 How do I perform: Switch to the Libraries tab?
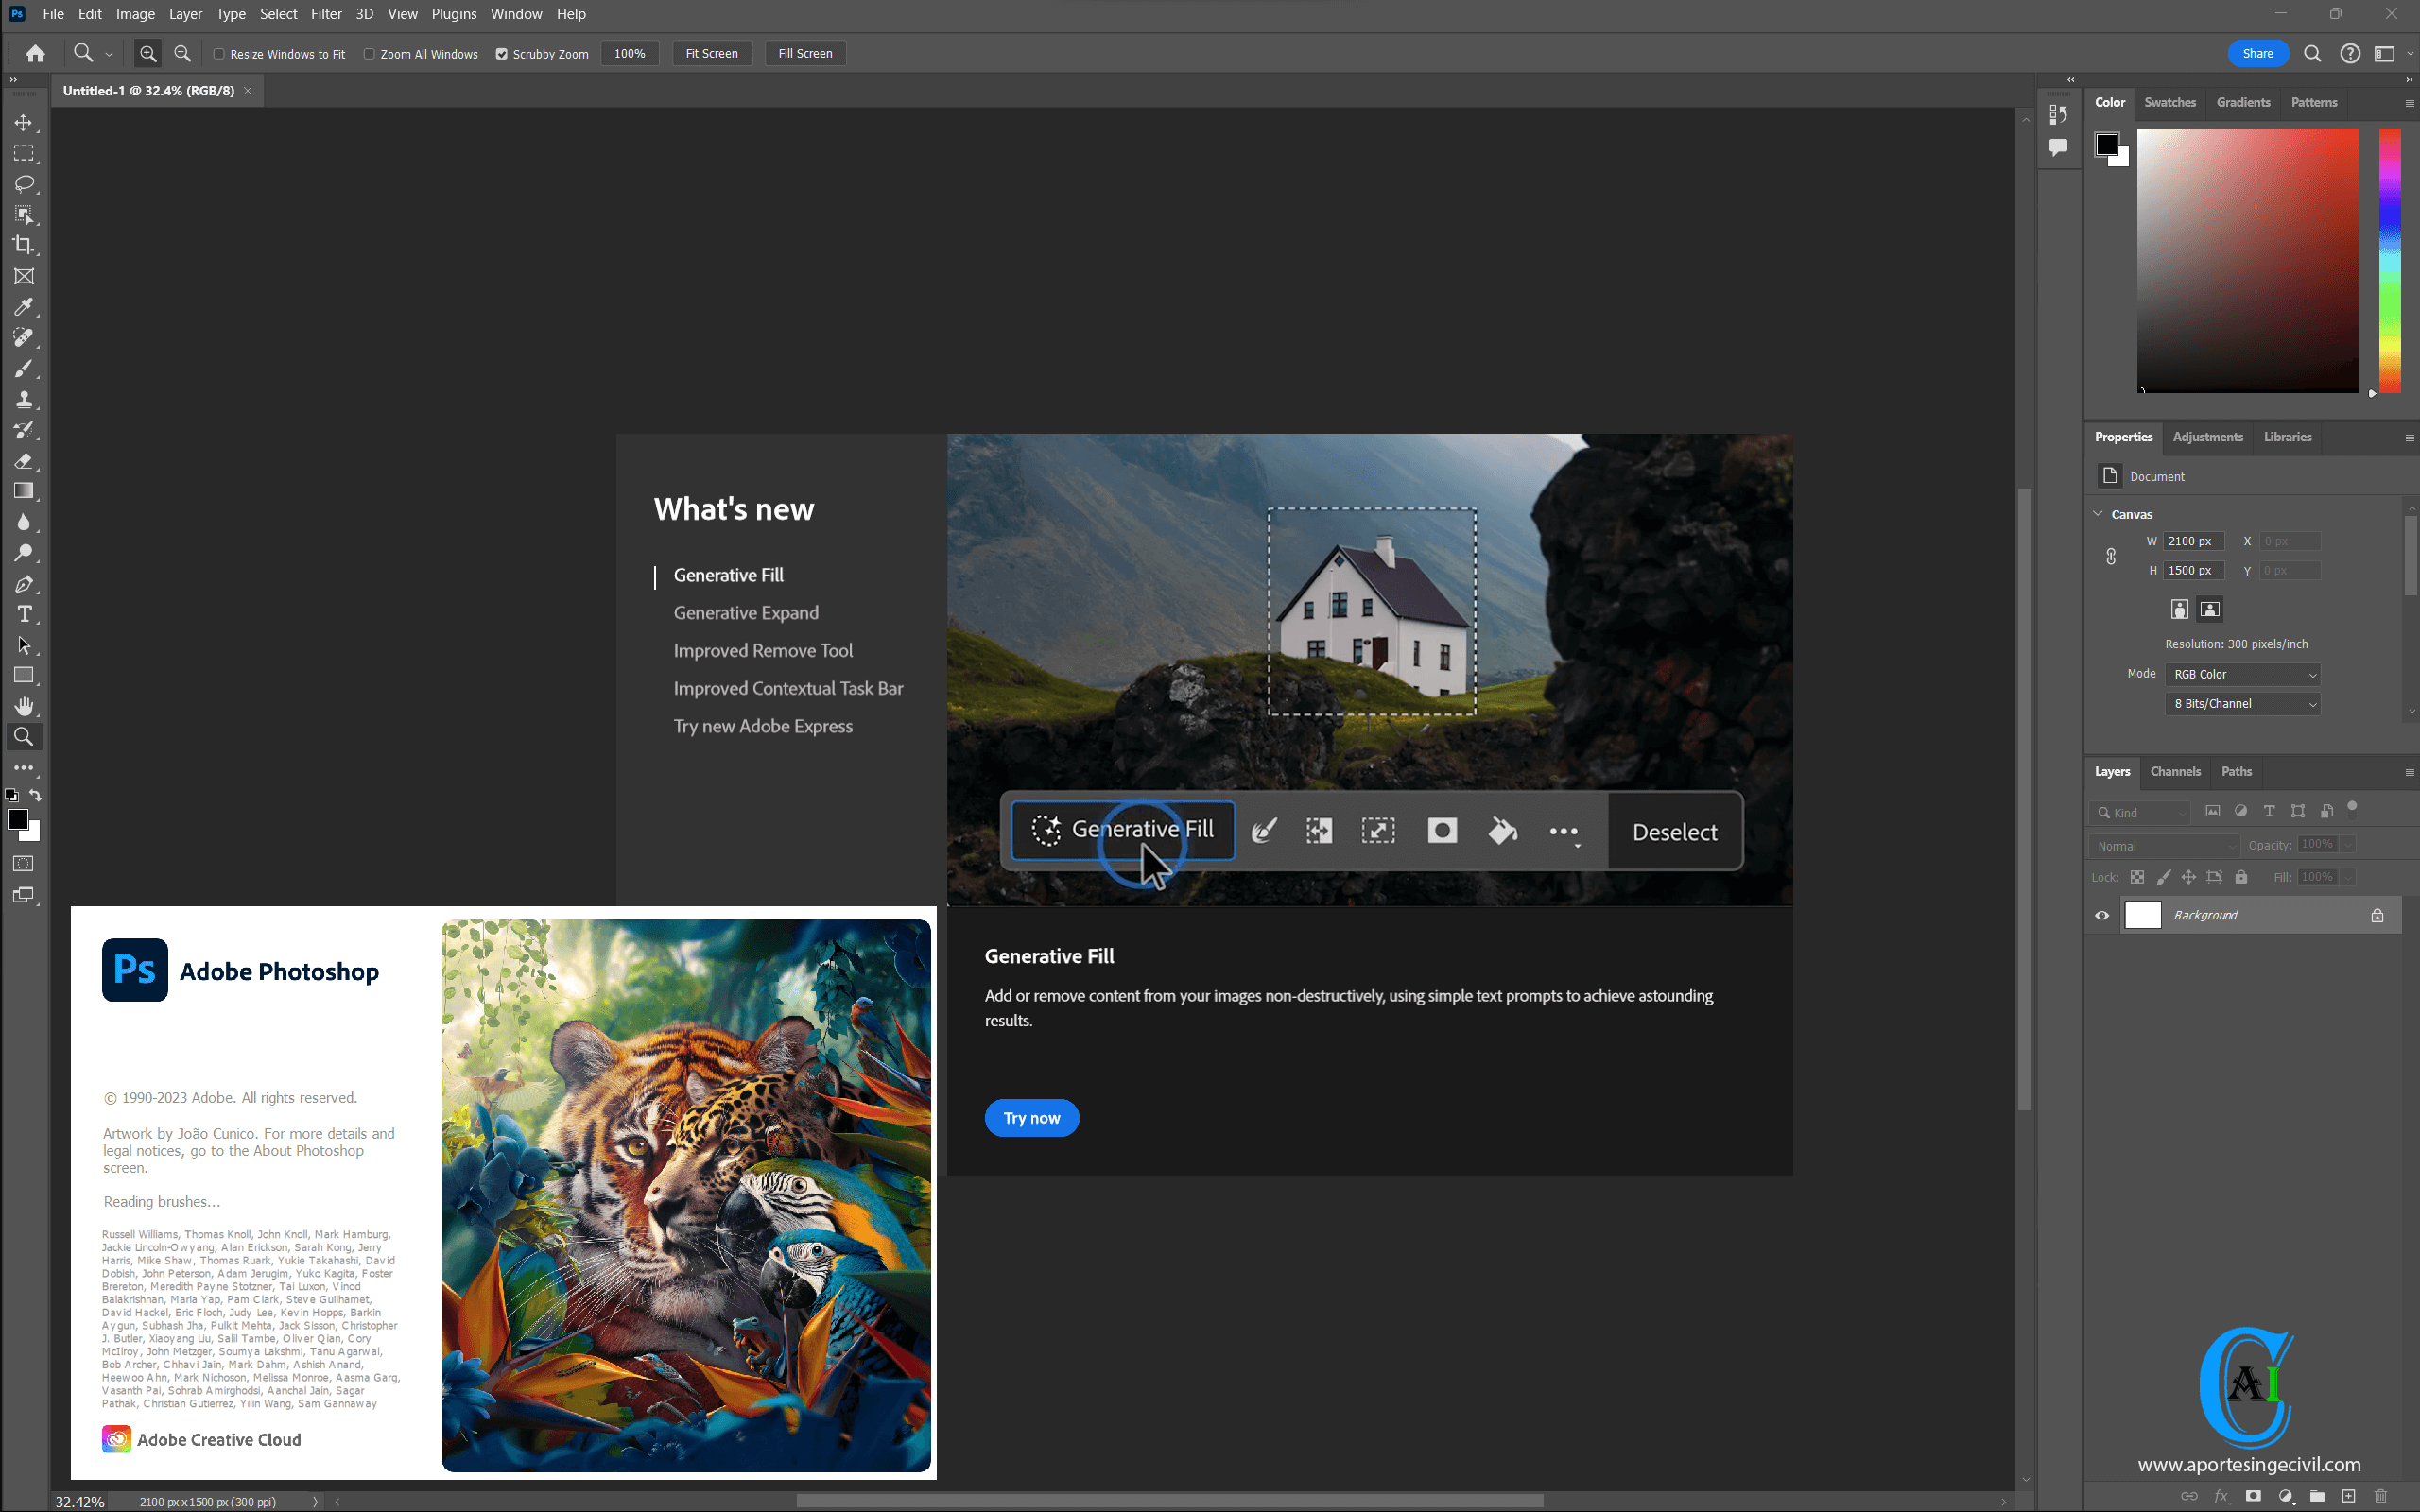click(x=2288, y=438)
